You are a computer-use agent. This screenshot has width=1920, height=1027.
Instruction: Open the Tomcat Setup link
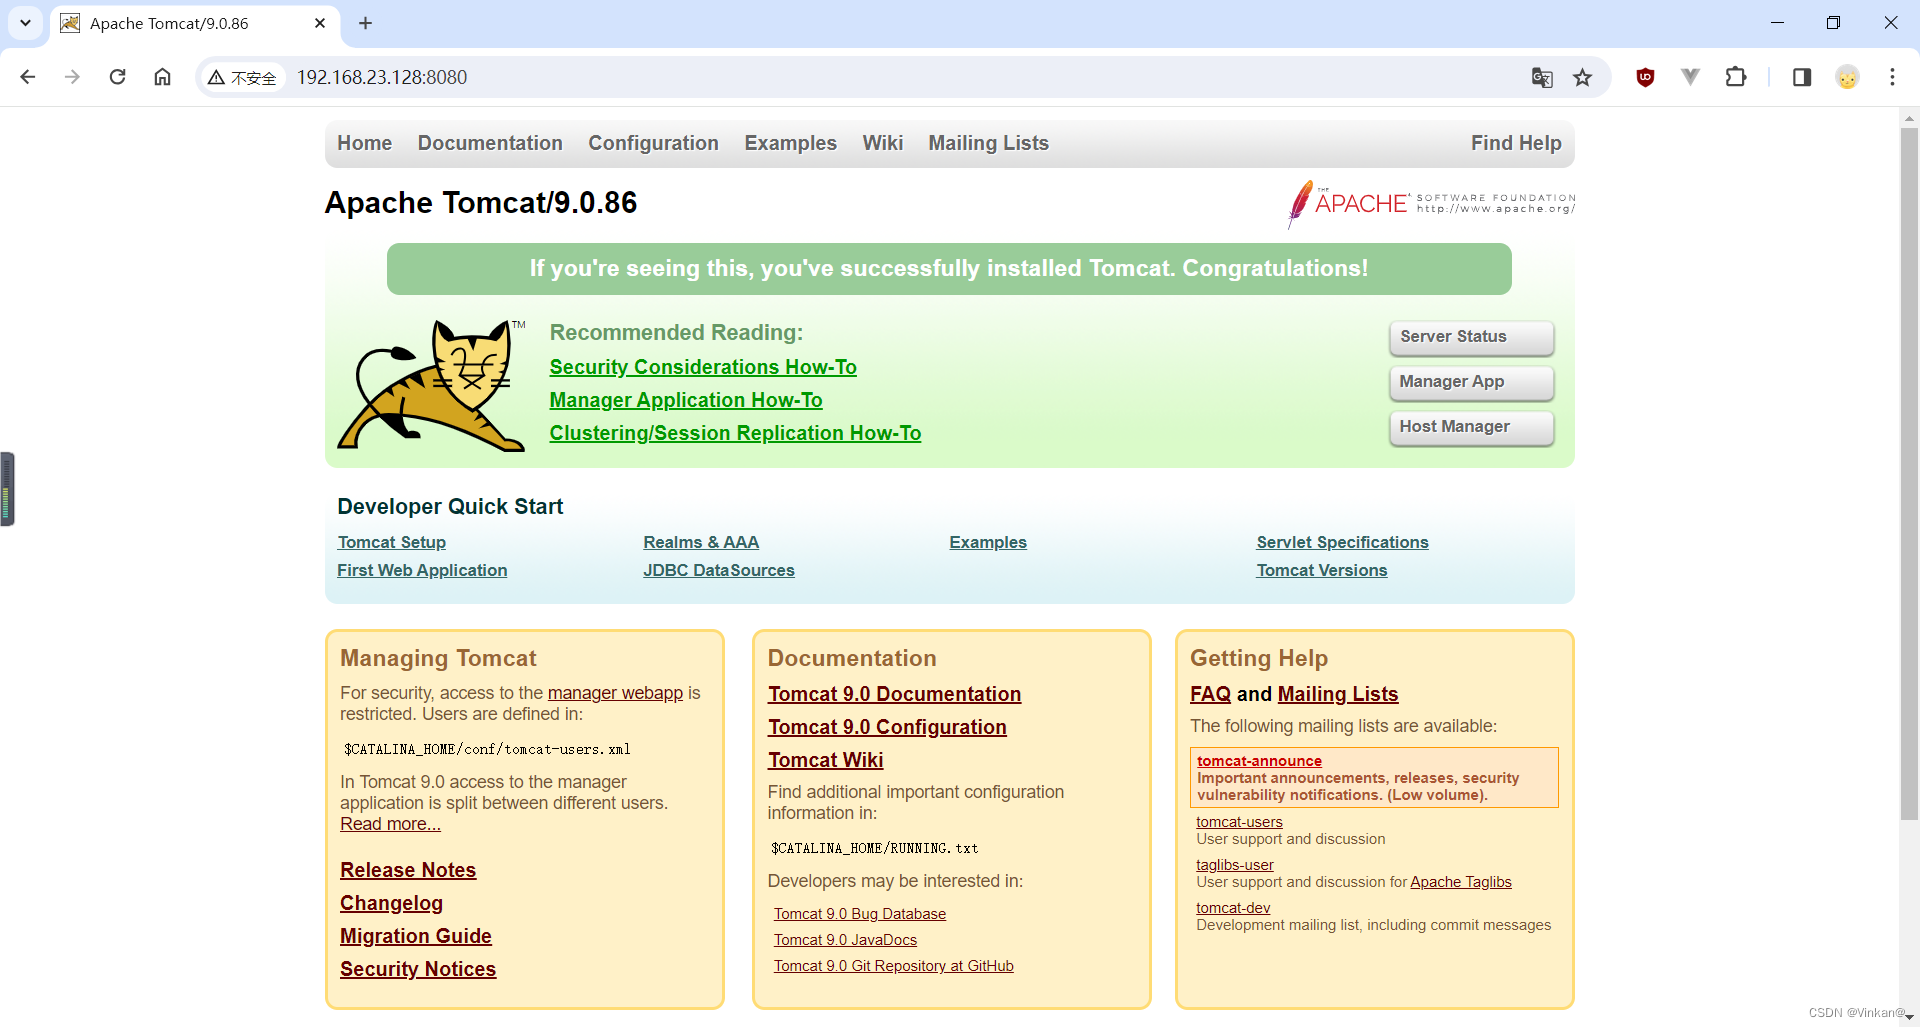pos(391,542)
